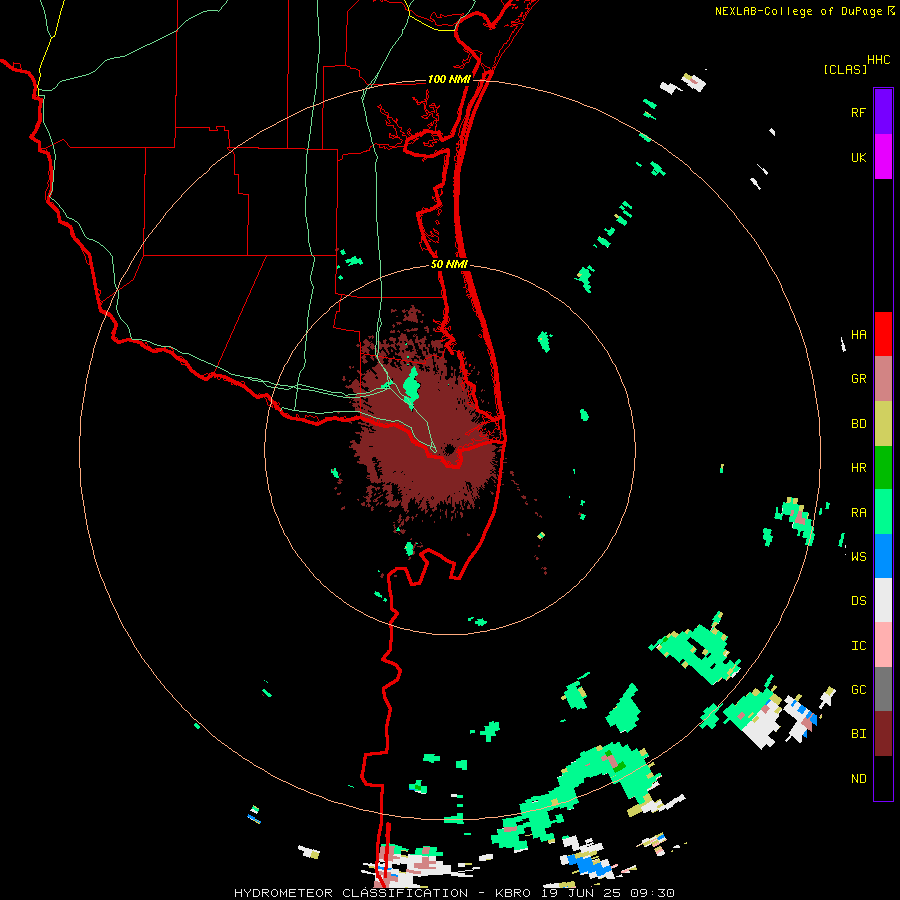Click the "ND" legend label
This screenshot has height=900, width=900.
point(858,778)
